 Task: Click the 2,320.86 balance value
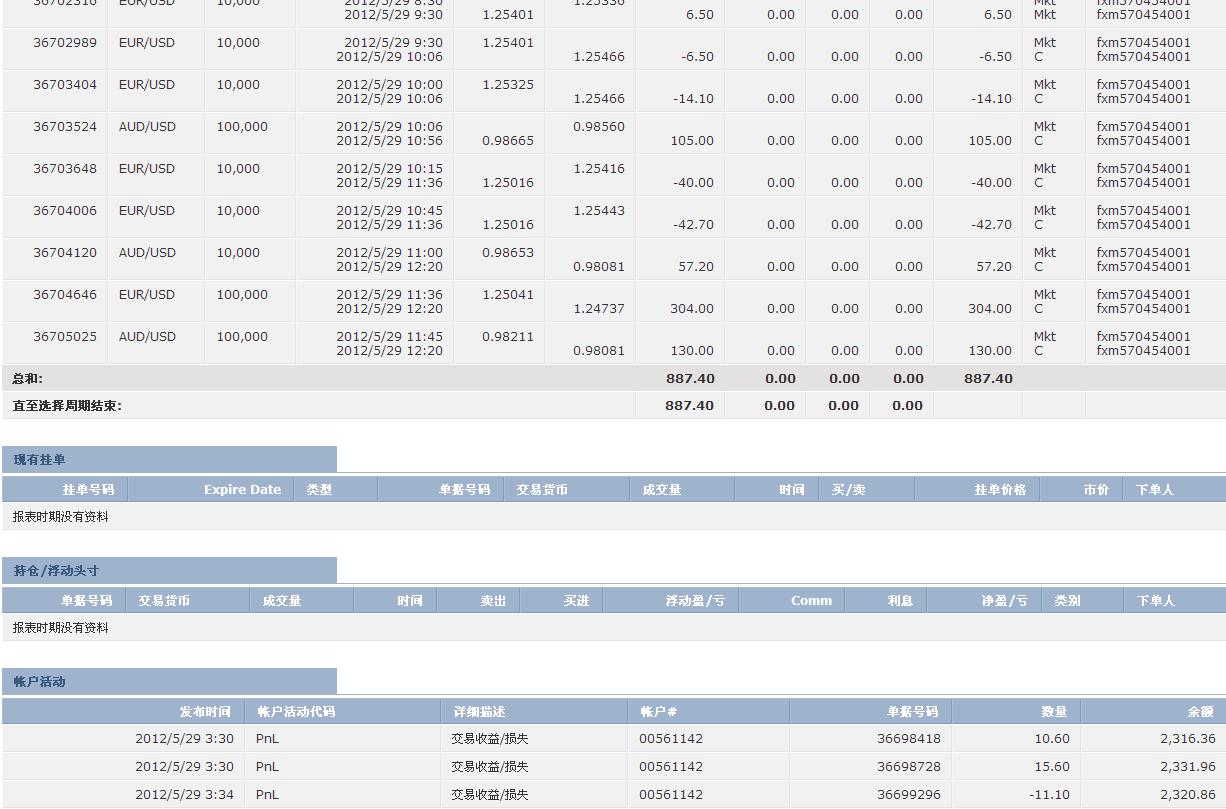click(x=1188, y=795)
